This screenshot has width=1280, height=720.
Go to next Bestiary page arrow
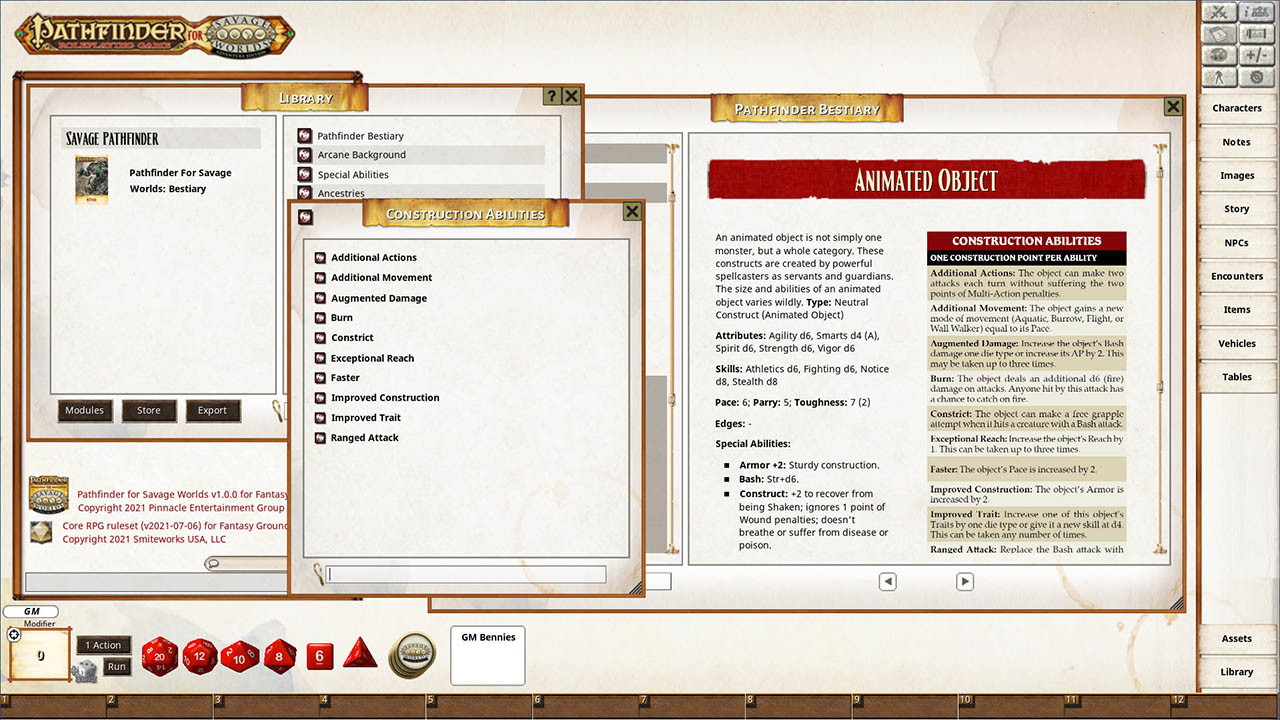[x=964, y=581]
